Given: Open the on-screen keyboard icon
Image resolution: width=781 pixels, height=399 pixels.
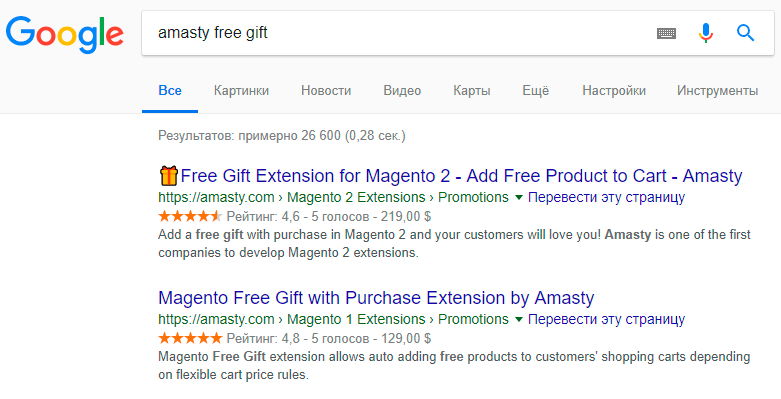Looking at the screenshot, I should [x=666, y=33].
